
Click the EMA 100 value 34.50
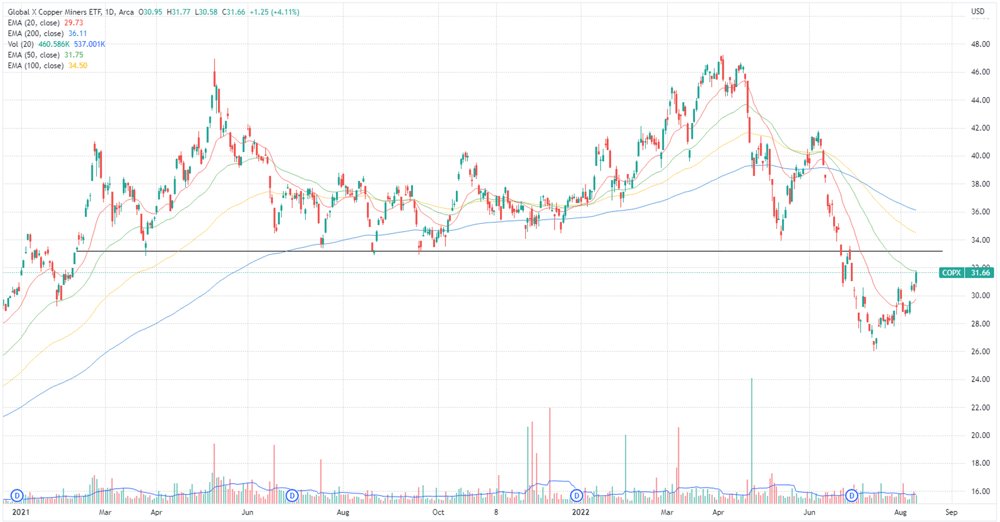point(78,66)
